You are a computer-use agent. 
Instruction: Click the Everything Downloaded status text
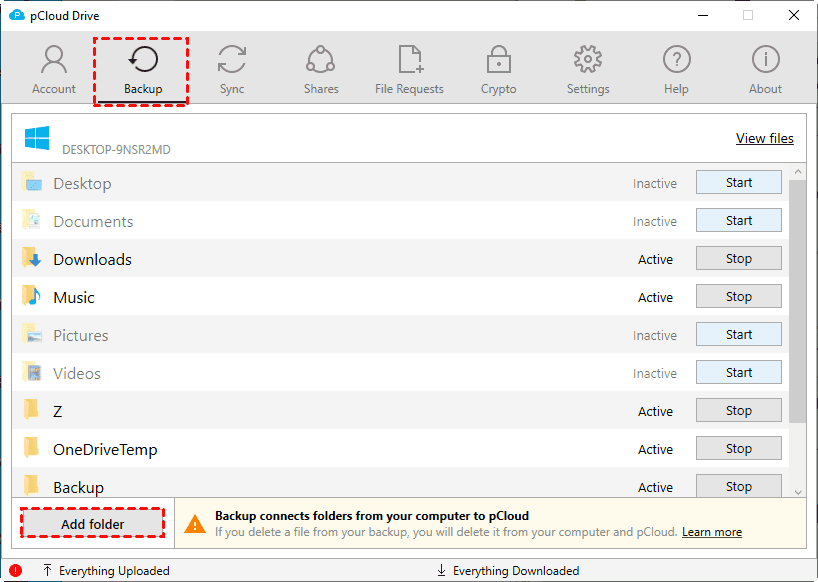[516, 571]
